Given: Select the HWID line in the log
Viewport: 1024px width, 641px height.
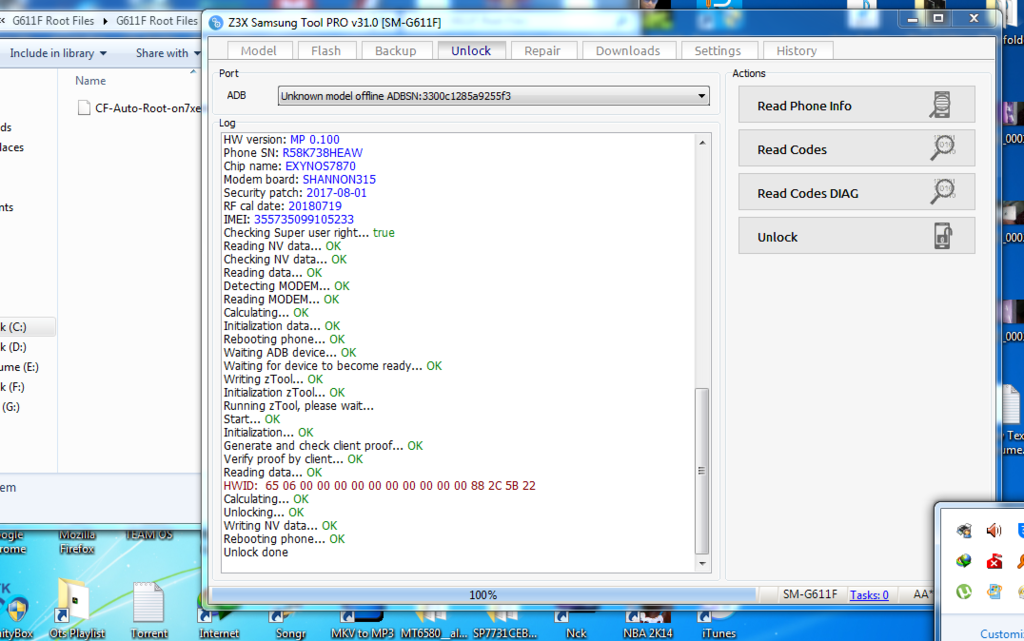Looking at the screenshot, I should [x=379, y=486].
